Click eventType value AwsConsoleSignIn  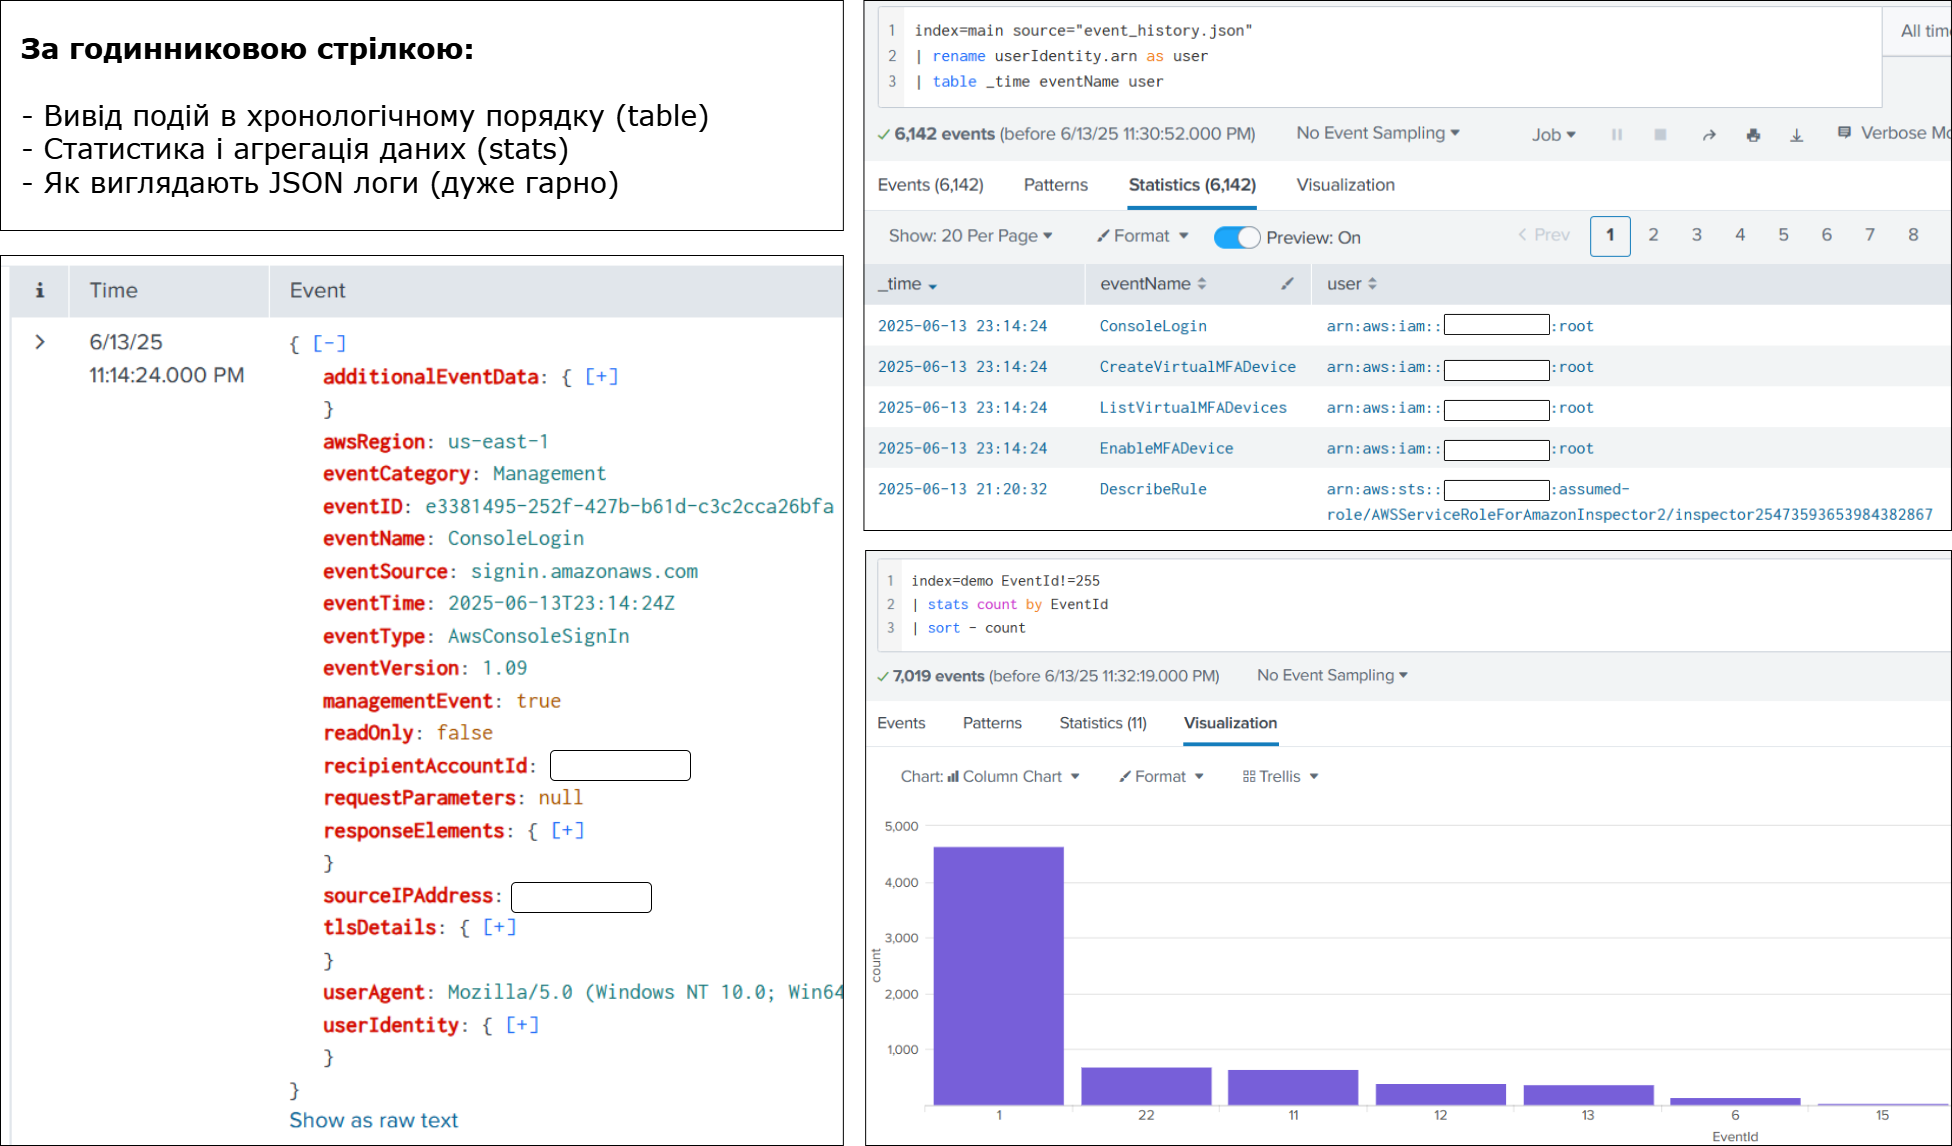[538, 636]
